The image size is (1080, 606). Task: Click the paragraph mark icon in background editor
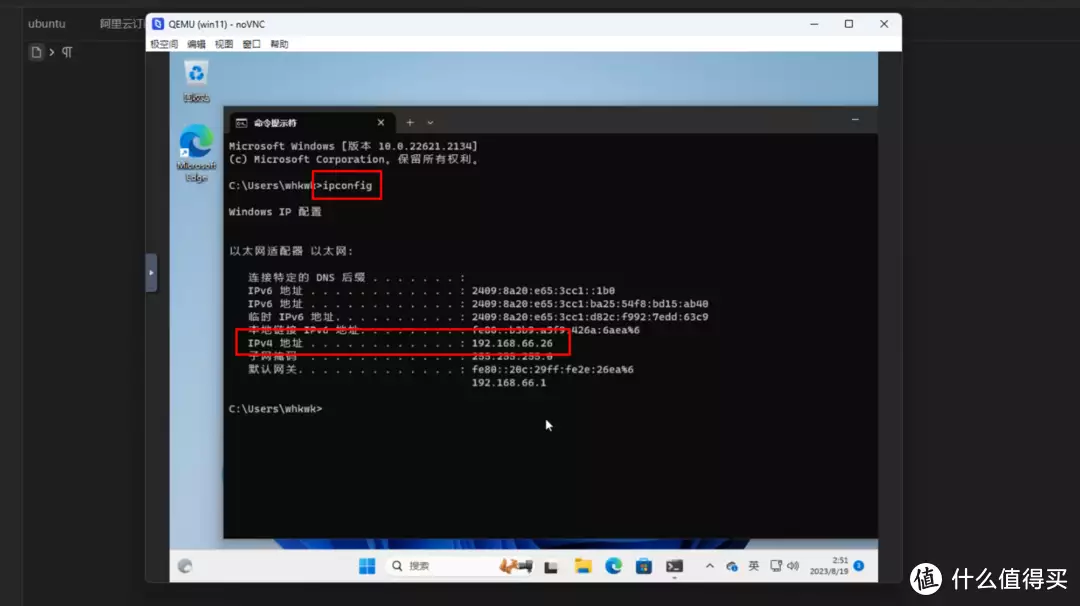(x=67, y=52)
